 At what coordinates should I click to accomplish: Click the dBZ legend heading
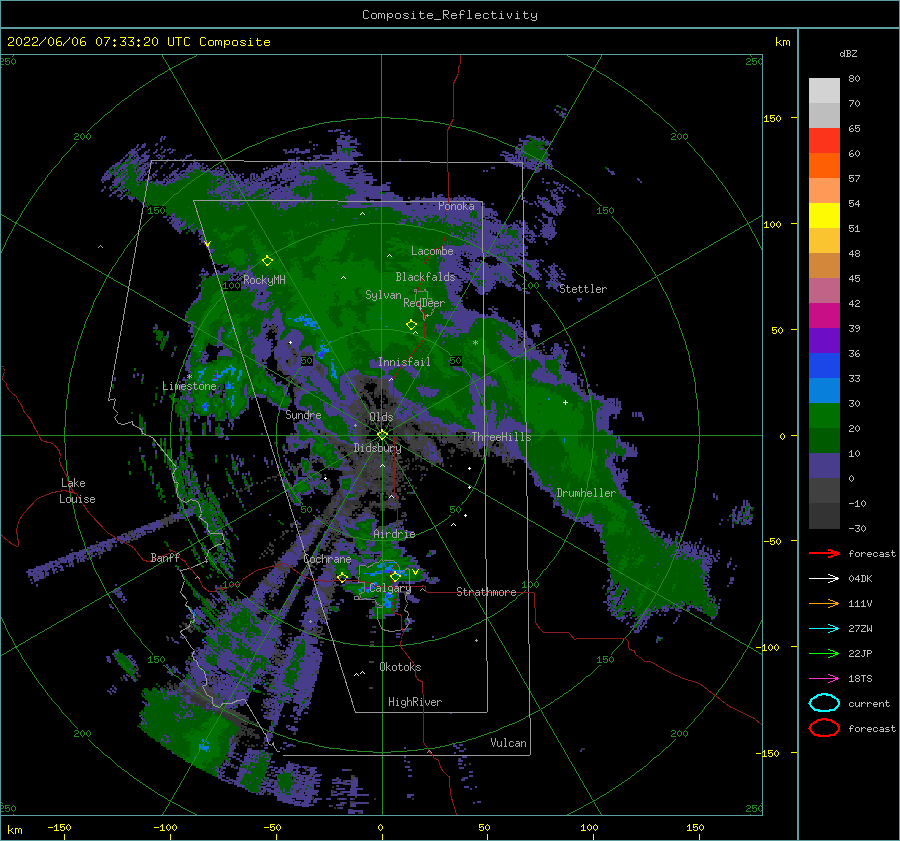pyautogui.click(x=848, y=53)
